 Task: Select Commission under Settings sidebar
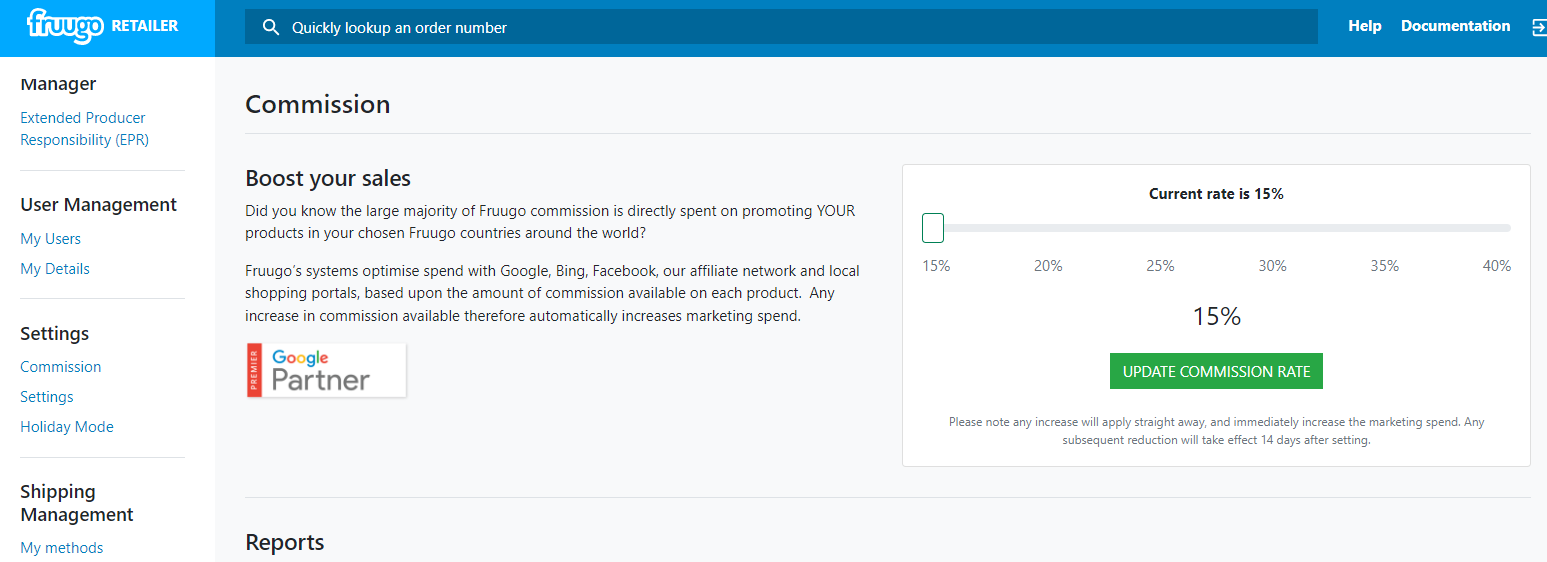click(61, 367)
